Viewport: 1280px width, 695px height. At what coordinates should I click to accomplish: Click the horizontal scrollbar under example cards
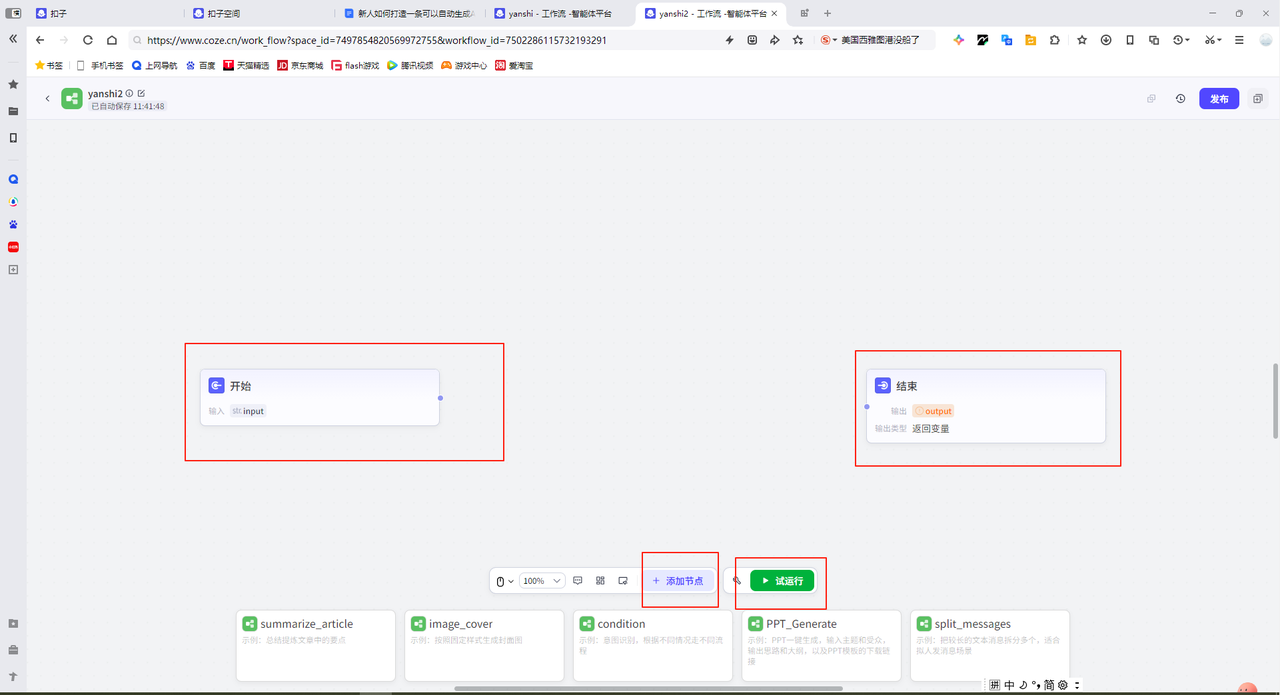648,688
